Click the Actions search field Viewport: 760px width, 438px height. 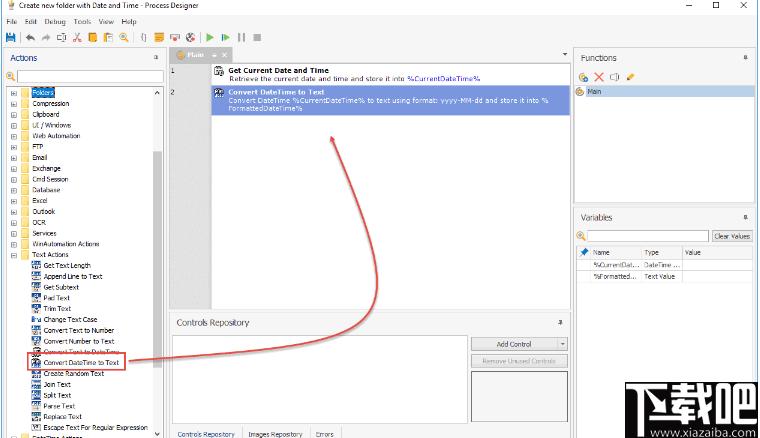tap(91, 76)
